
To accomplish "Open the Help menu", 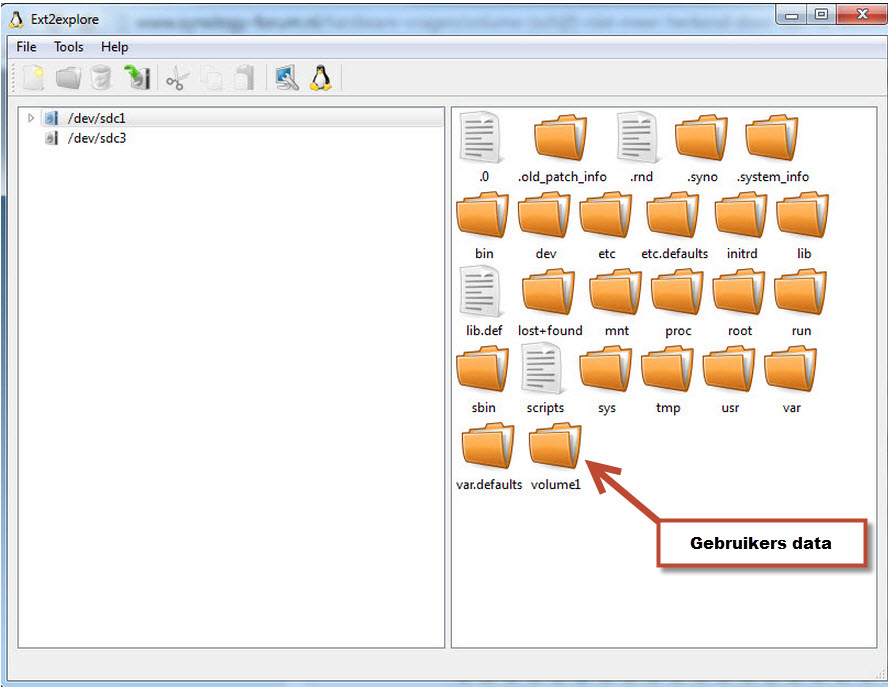I will (x=114, y=47).
